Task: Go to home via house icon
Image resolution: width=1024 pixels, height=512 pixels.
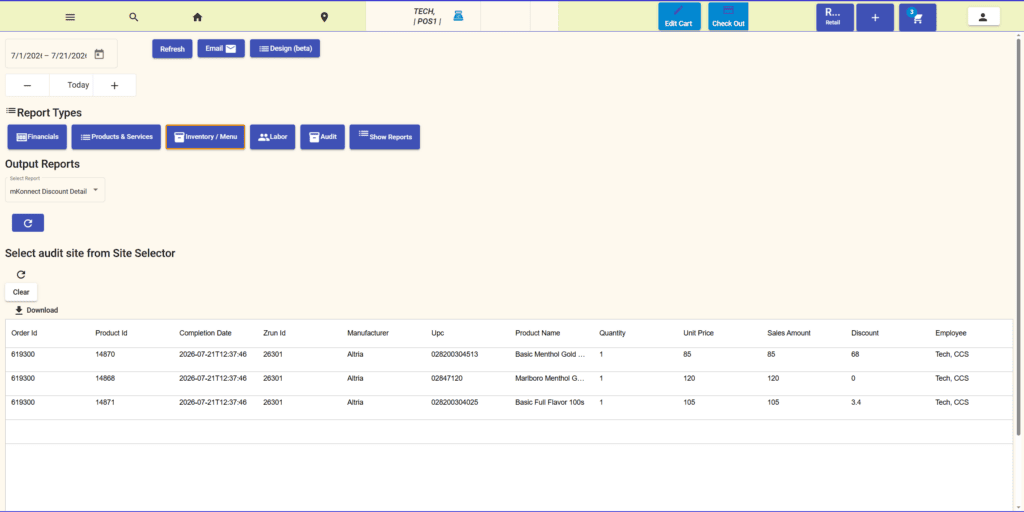Action: (197, 17)
